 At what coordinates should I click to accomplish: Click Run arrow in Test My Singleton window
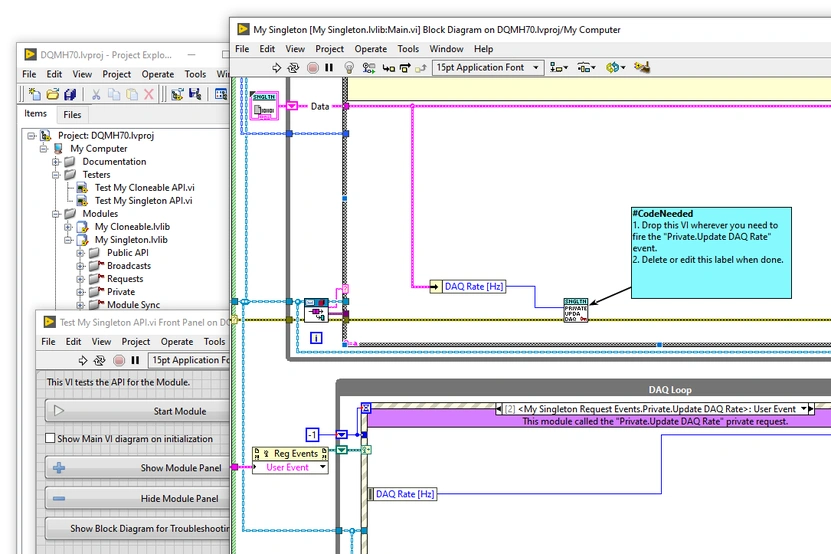[x=83, y=360]
